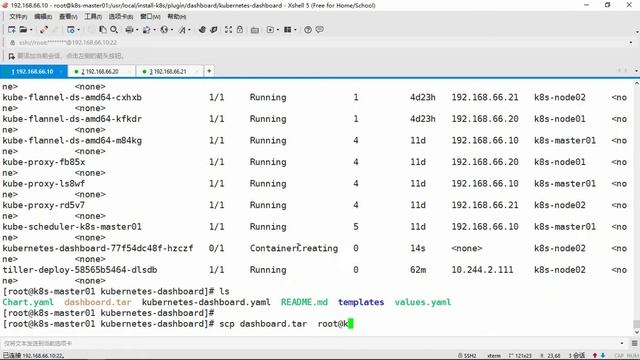Expand the address bar history dropdown

click(631, 42)
